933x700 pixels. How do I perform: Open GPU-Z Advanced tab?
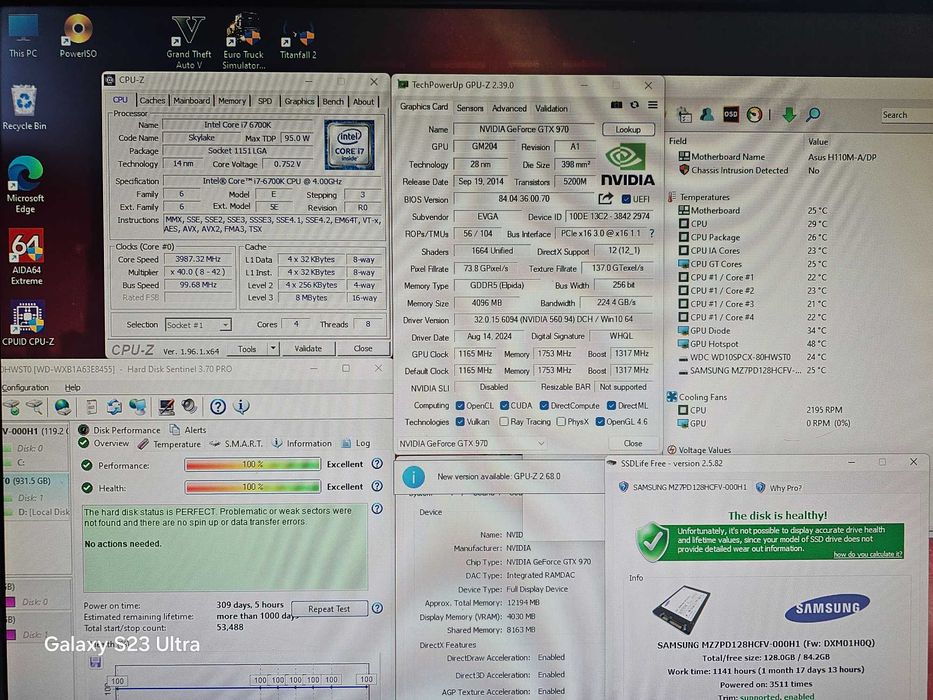coord(509,108)
